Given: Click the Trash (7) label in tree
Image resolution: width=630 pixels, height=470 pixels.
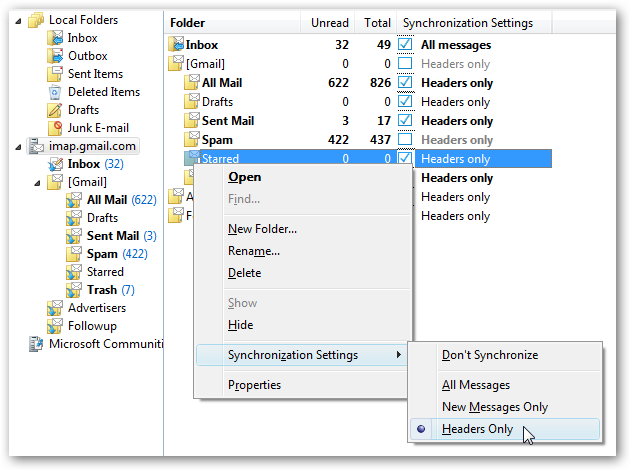Looking at the screenshot, I should (x=111, y=290).
